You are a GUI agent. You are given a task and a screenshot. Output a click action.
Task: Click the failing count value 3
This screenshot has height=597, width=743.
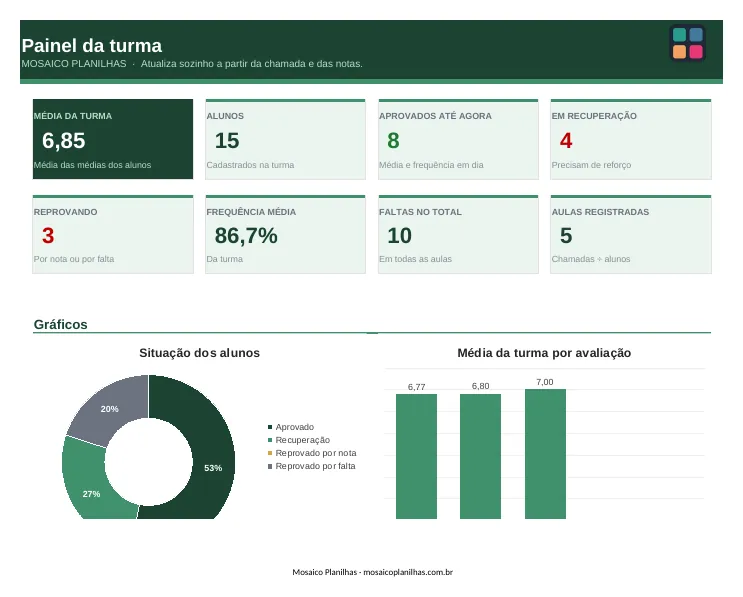[48, 236]
